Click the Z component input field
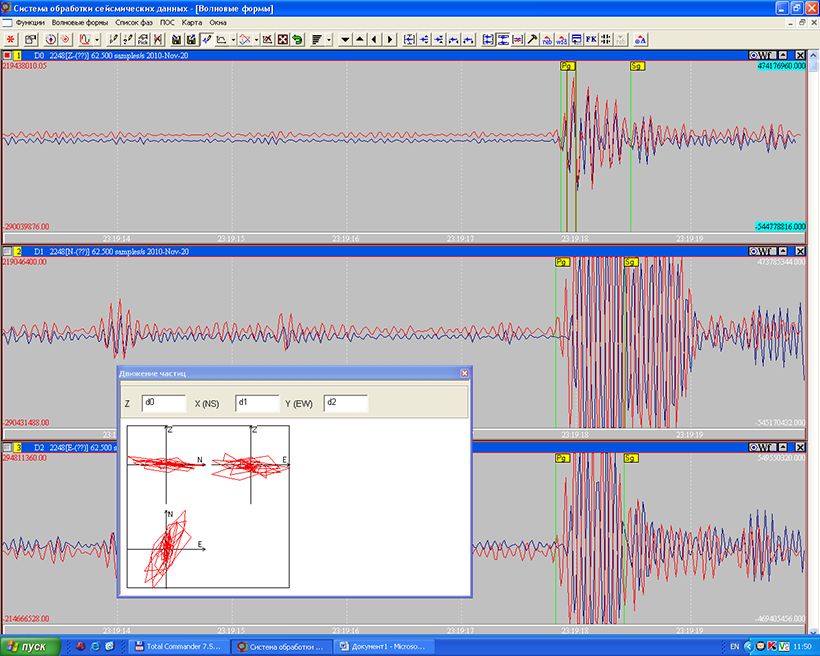Screen dimensions: 820x656 [x=164, y=403]
